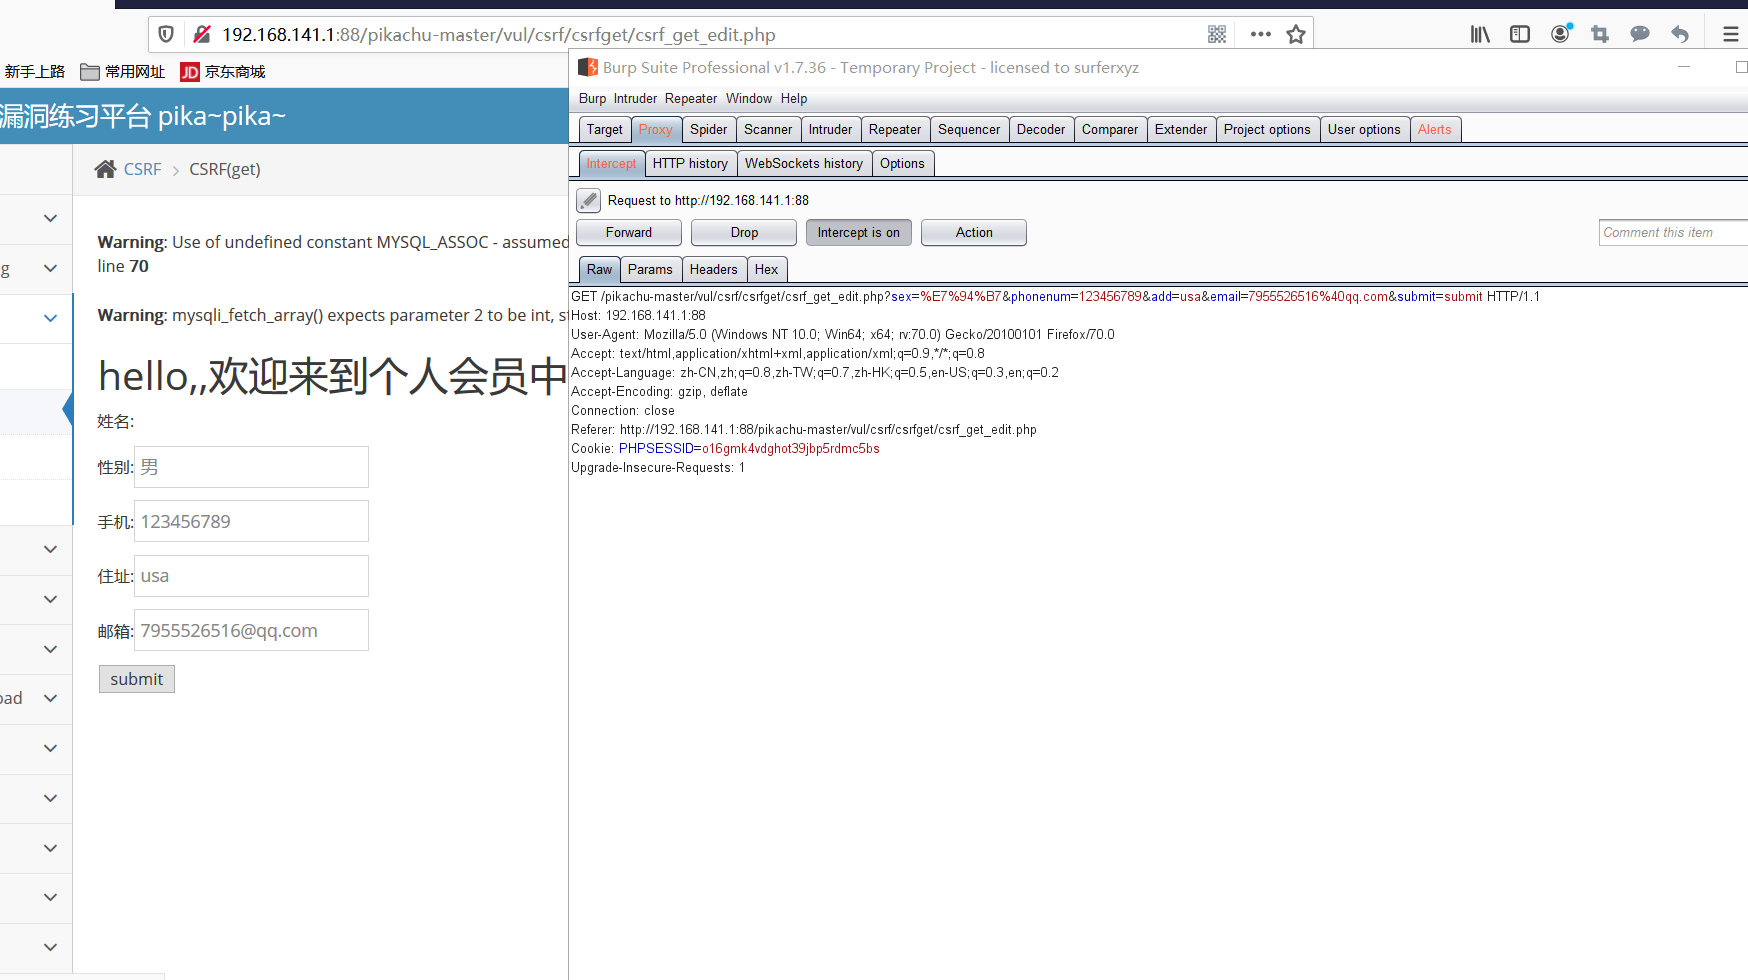
Task: Open the Action button menu
Action: coord(974,233)
